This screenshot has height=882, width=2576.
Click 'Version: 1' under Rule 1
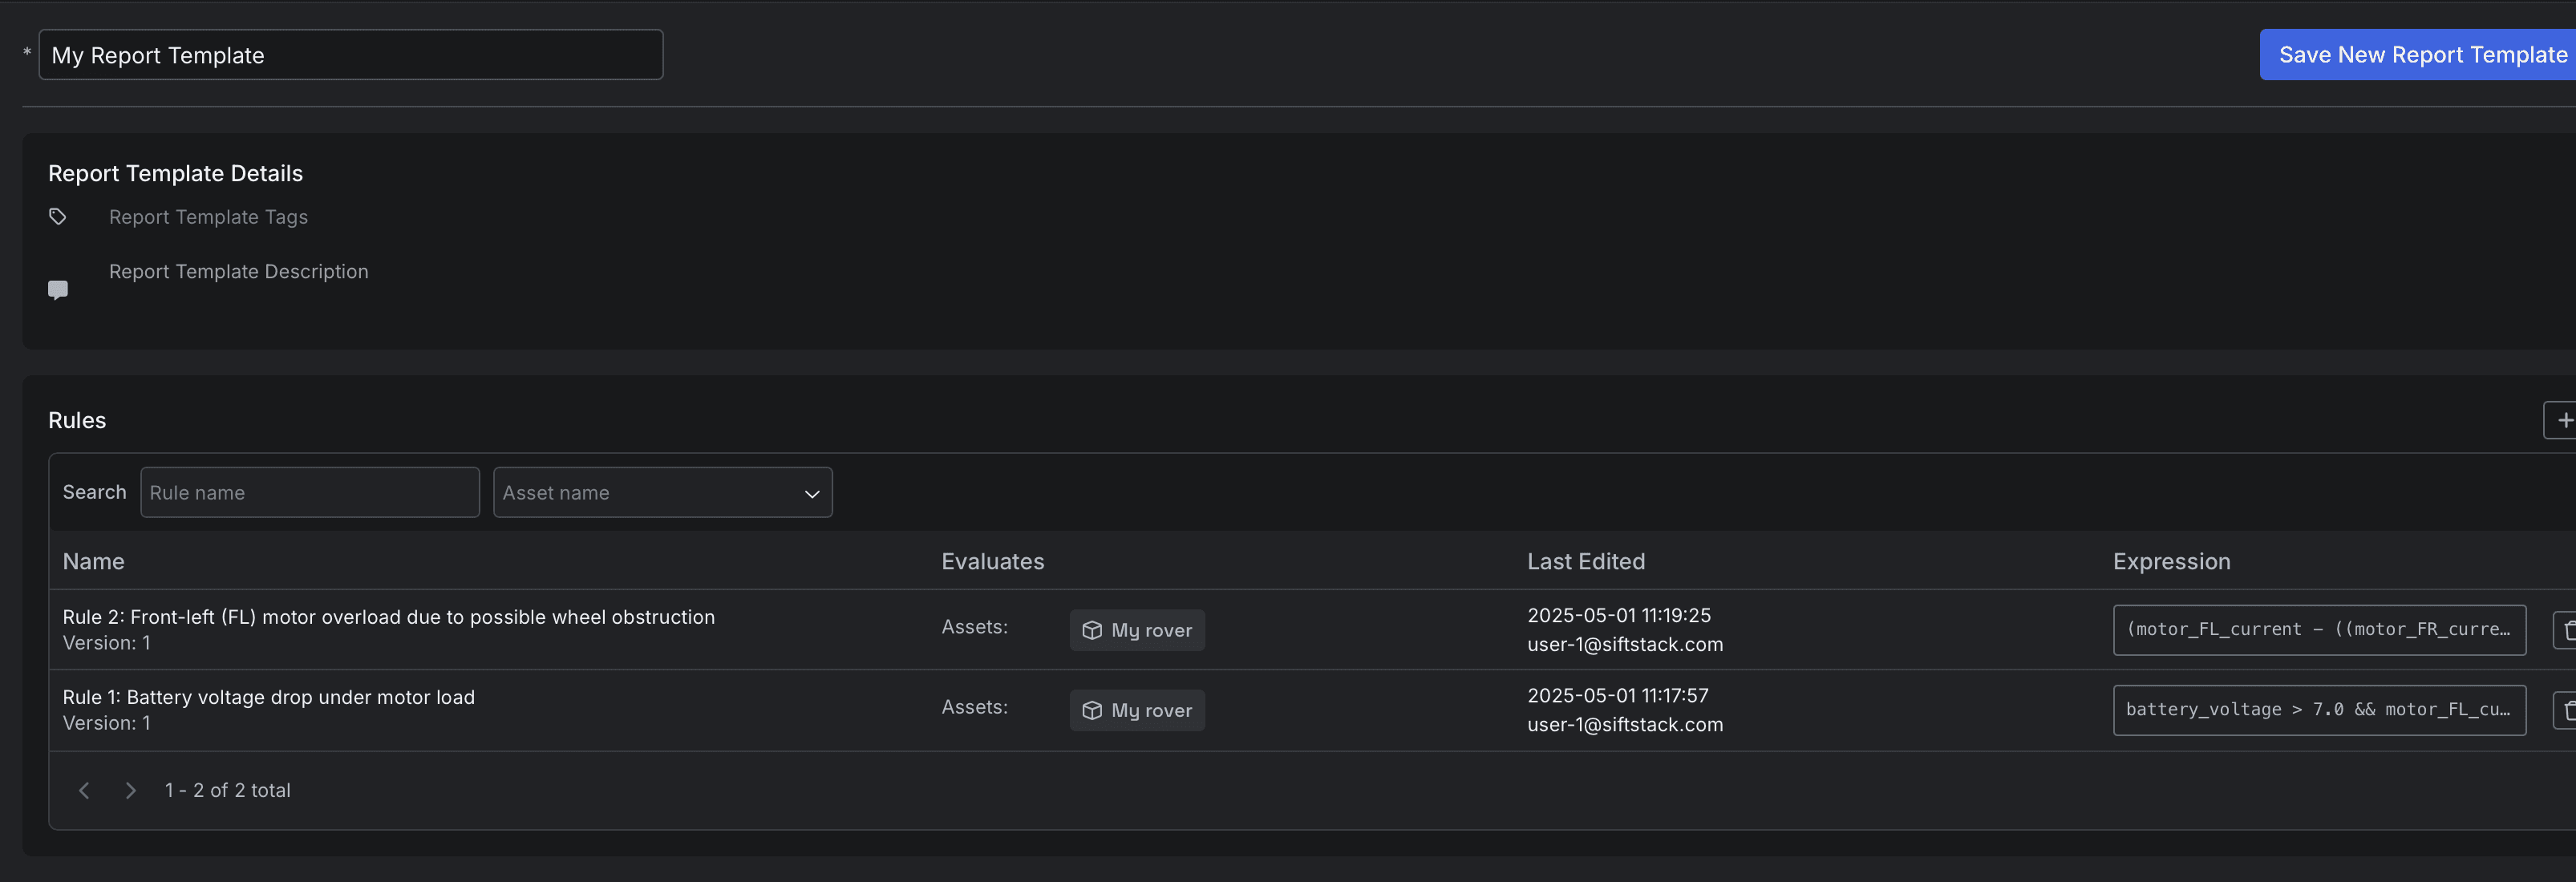click(x=107, y=723)
